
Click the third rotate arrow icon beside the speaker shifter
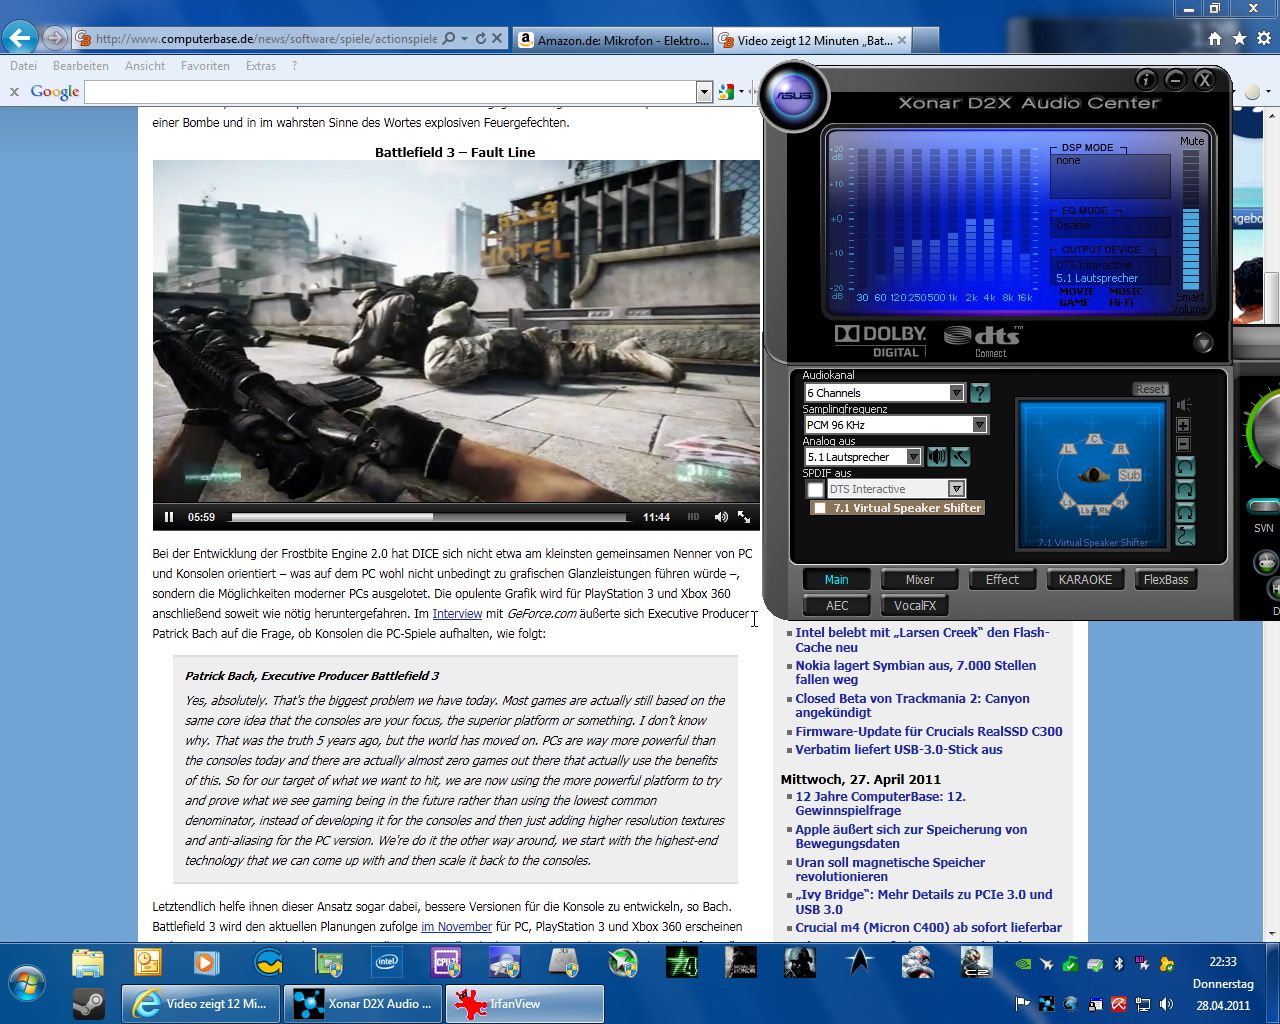coord(1185,513)
